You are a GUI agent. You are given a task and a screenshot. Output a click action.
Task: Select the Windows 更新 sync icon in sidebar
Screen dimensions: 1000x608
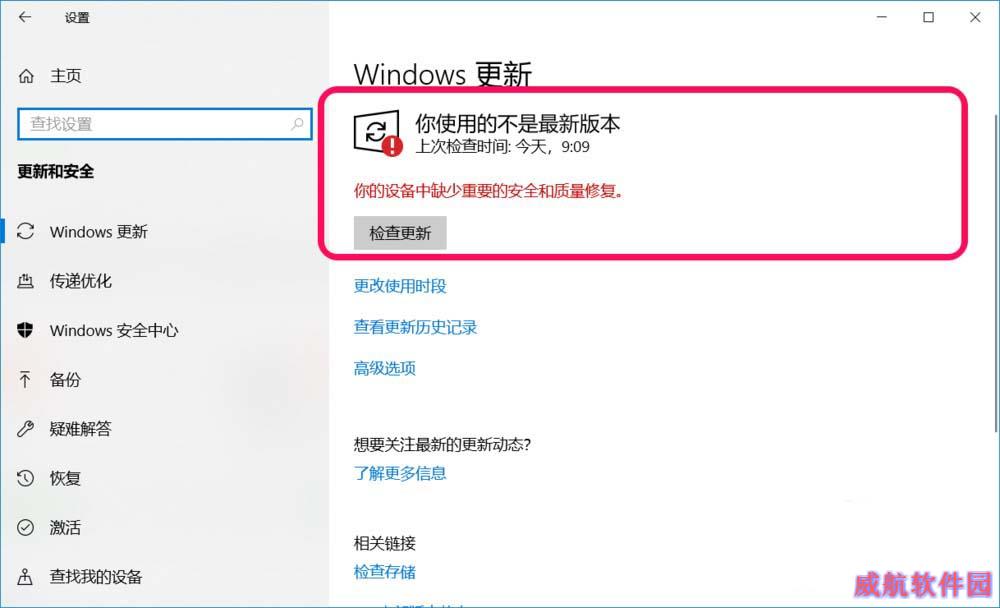(x=26, y=231)
